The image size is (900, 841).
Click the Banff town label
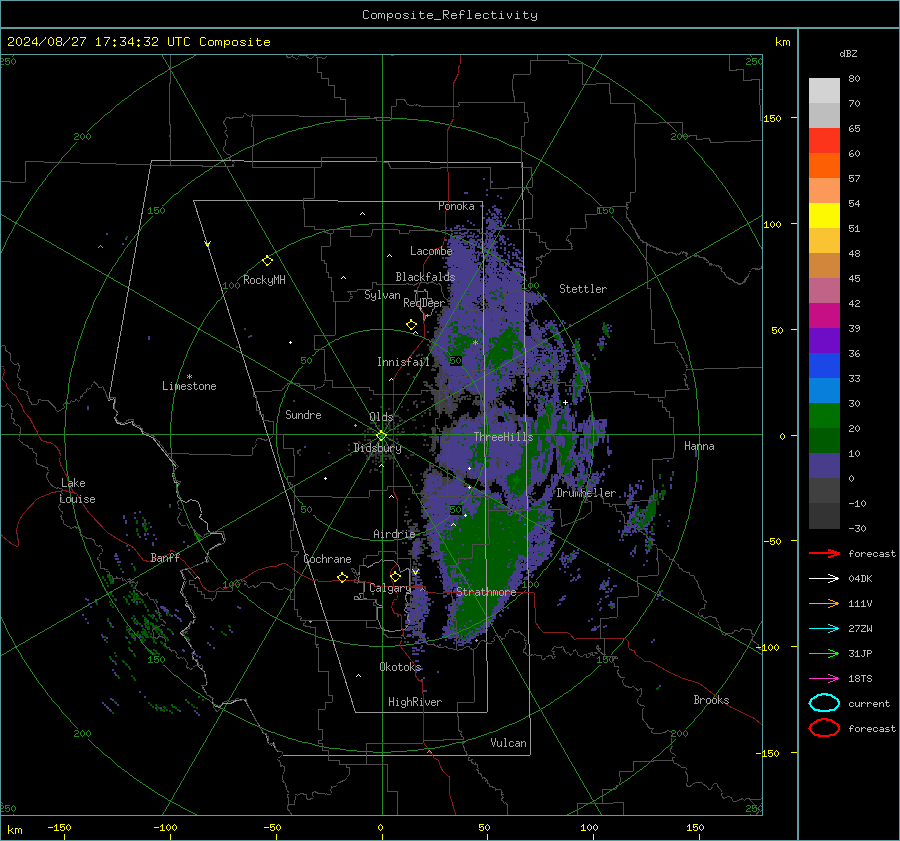165,557
